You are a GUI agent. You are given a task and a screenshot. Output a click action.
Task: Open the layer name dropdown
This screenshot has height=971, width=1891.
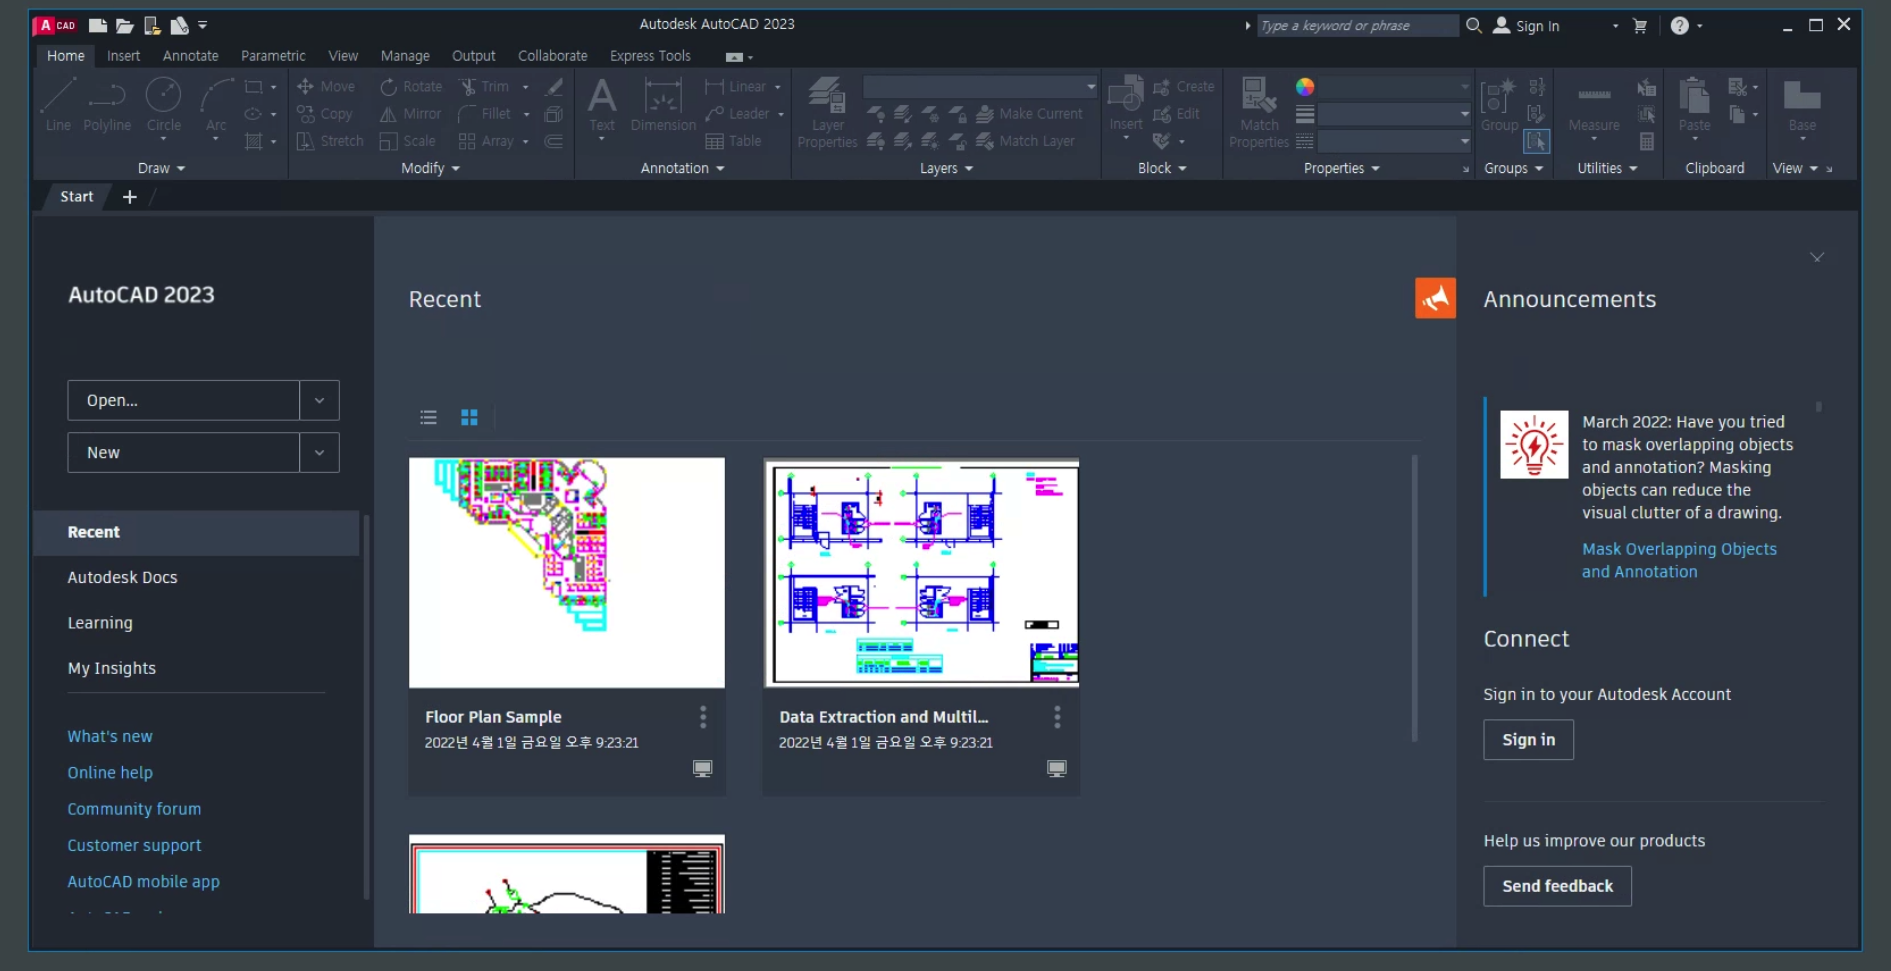coord(980,87)
